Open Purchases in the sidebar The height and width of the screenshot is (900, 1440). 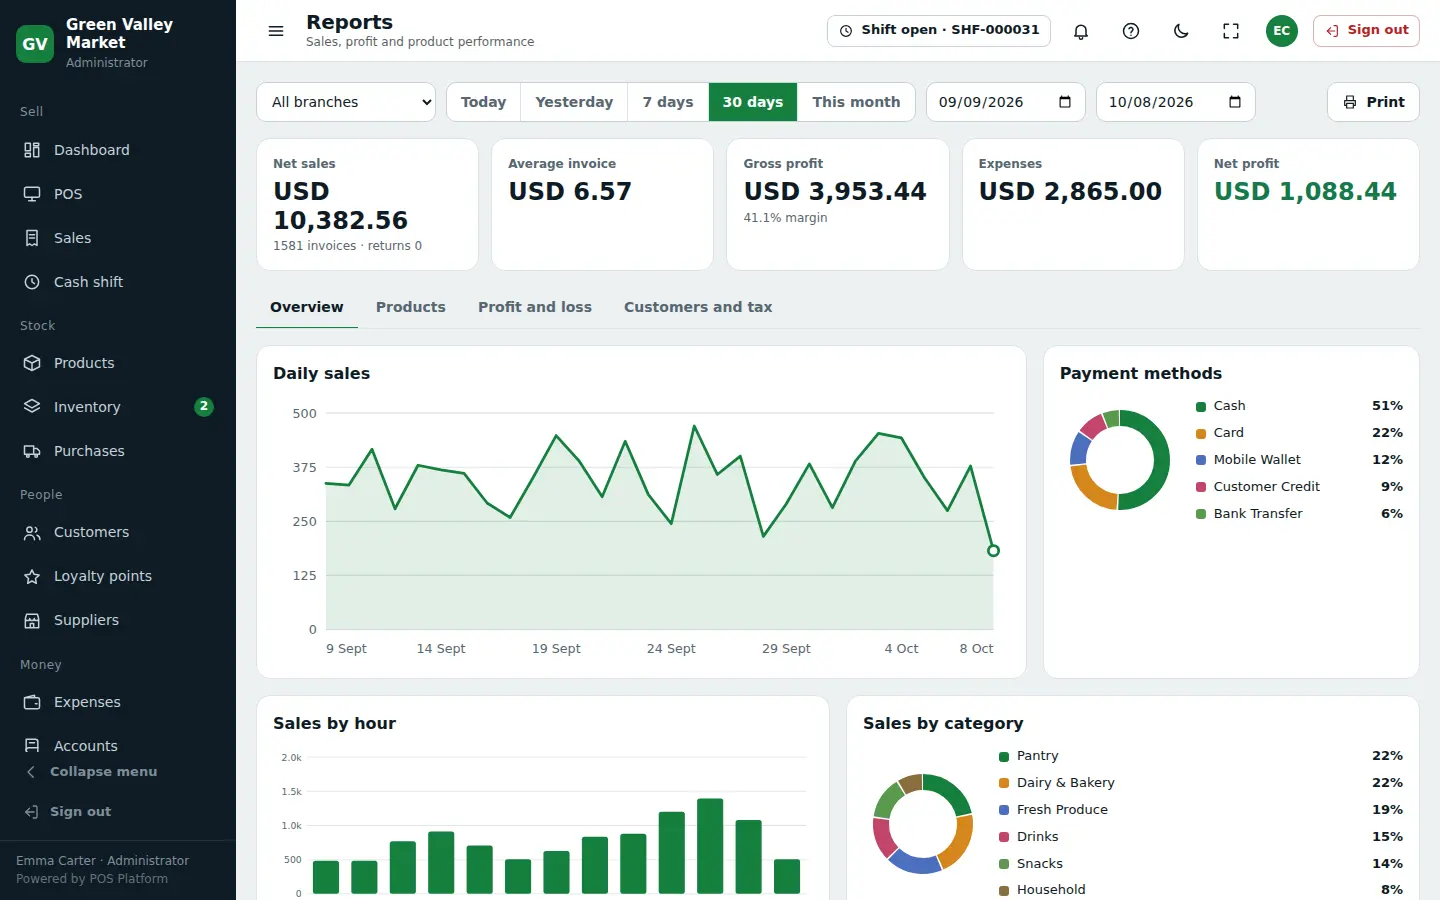[118, 451]
